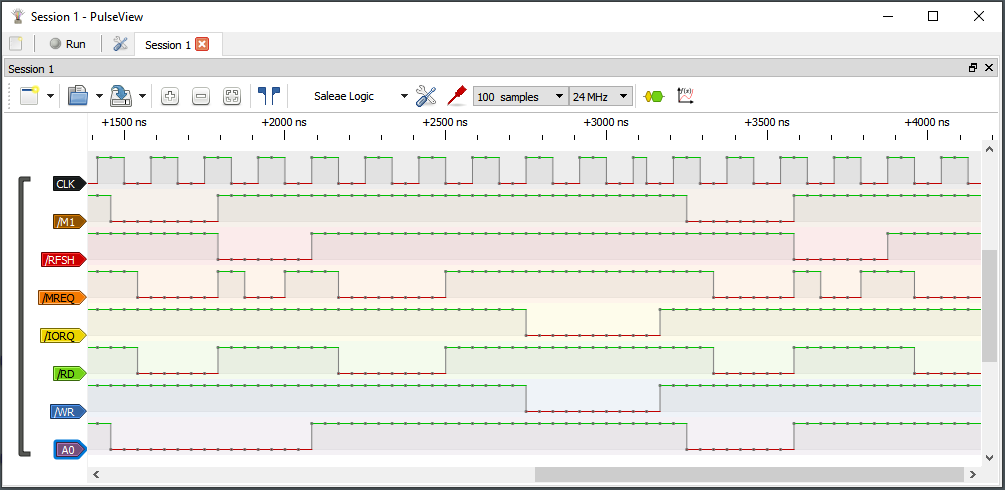
Task: Click the configure channels probe icon
Action: 457,96
